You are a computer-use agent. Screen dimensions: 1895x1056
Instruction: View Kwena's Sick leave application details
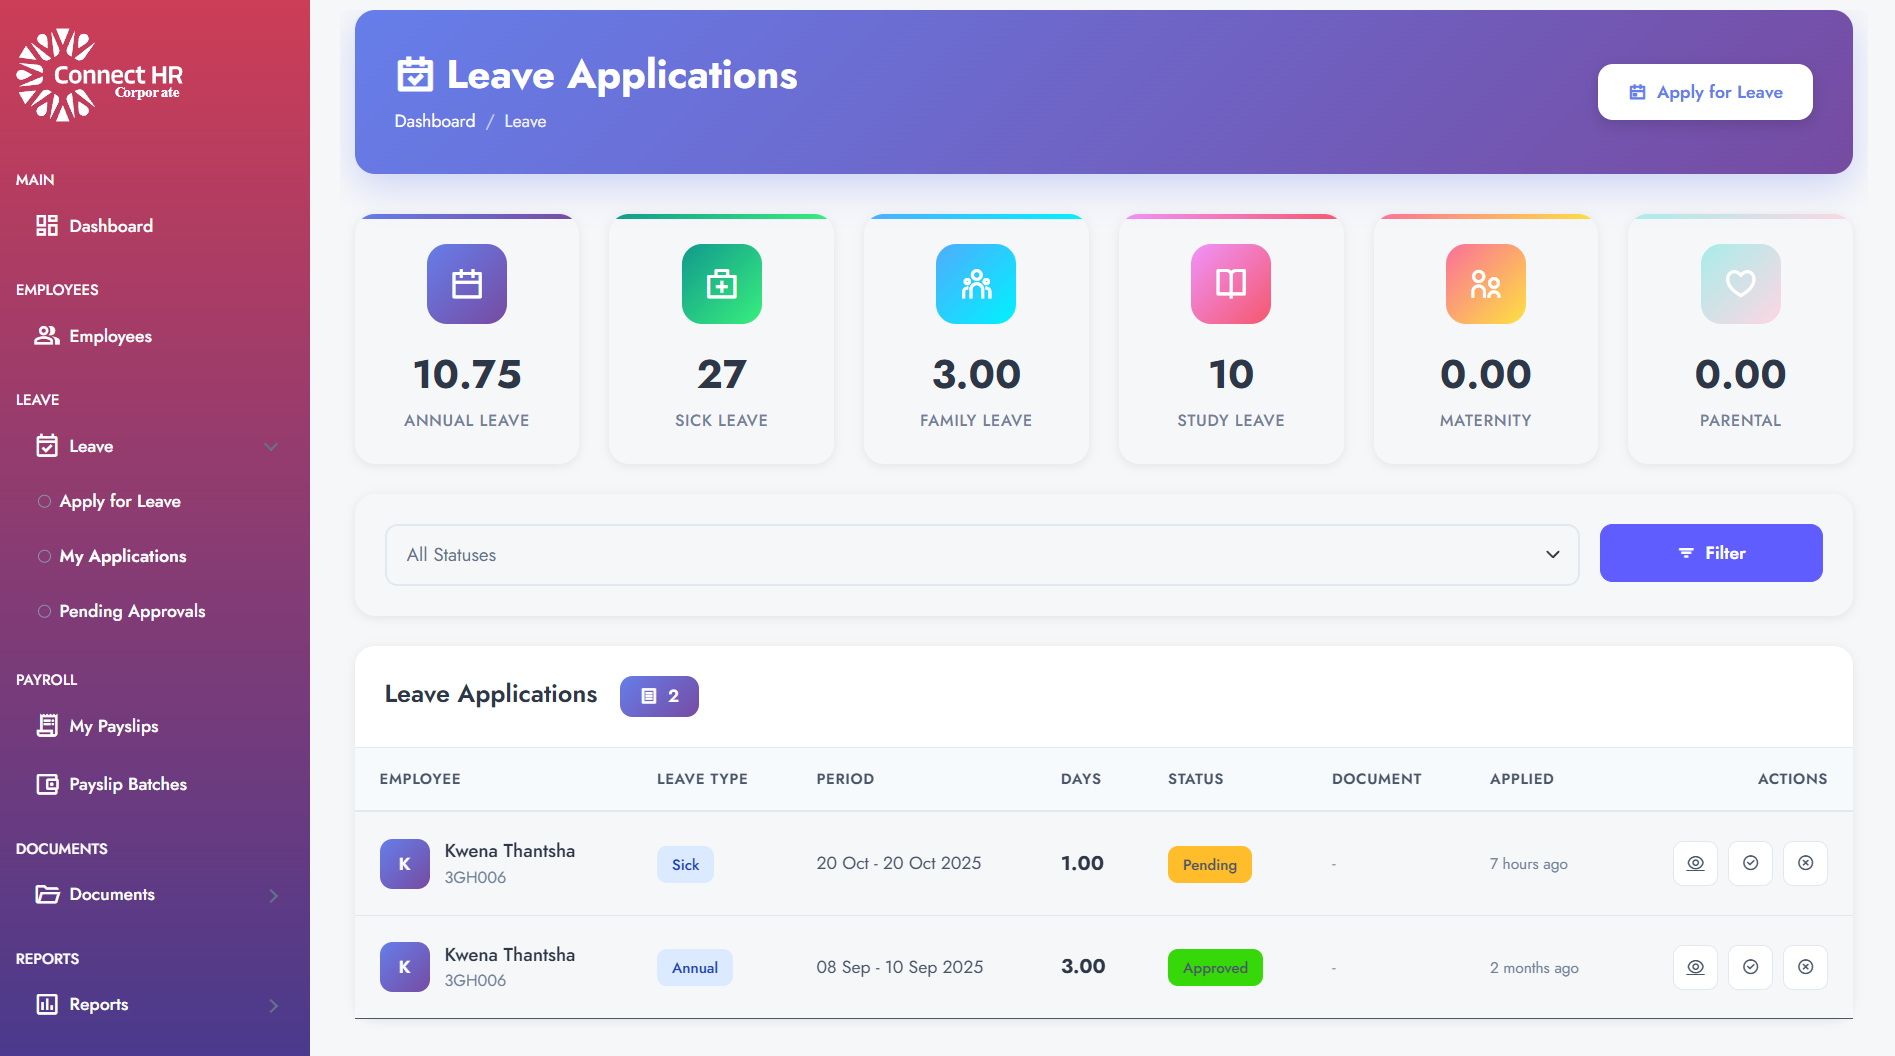coord(1695,864)
